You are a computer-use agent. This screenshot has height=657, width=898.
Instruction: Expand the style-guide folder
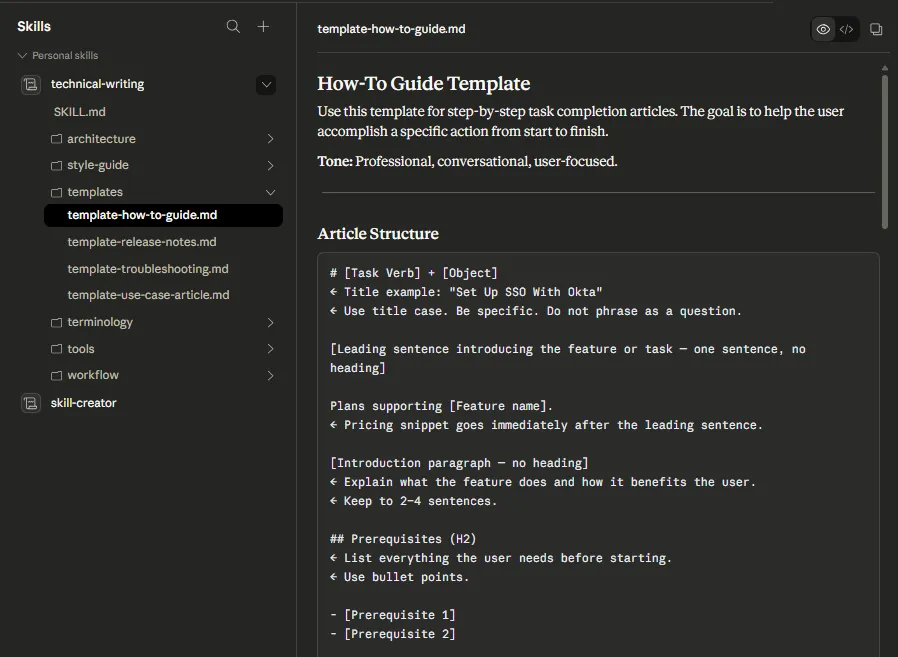(270, 165)
